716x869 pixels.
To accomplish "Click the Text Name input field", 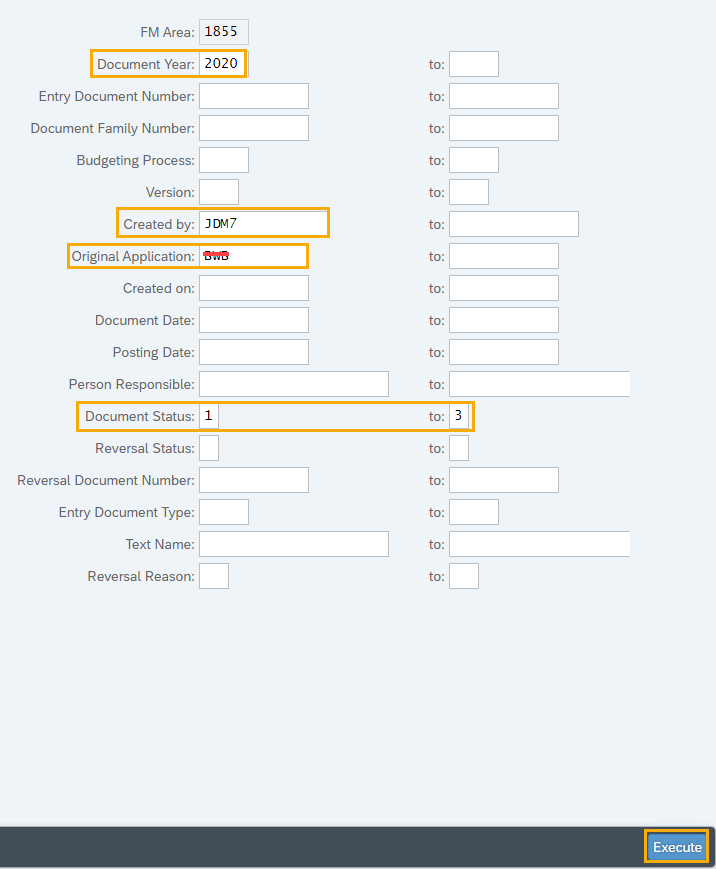I will (x=293, y=543).
